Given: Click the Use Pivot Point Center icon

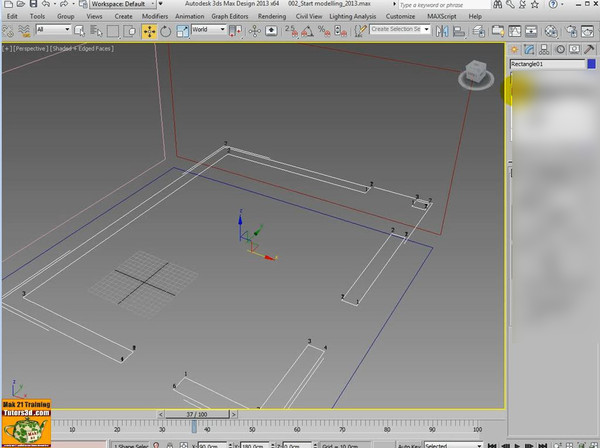Looking at the screenshot, I should (x=235, y=31).
